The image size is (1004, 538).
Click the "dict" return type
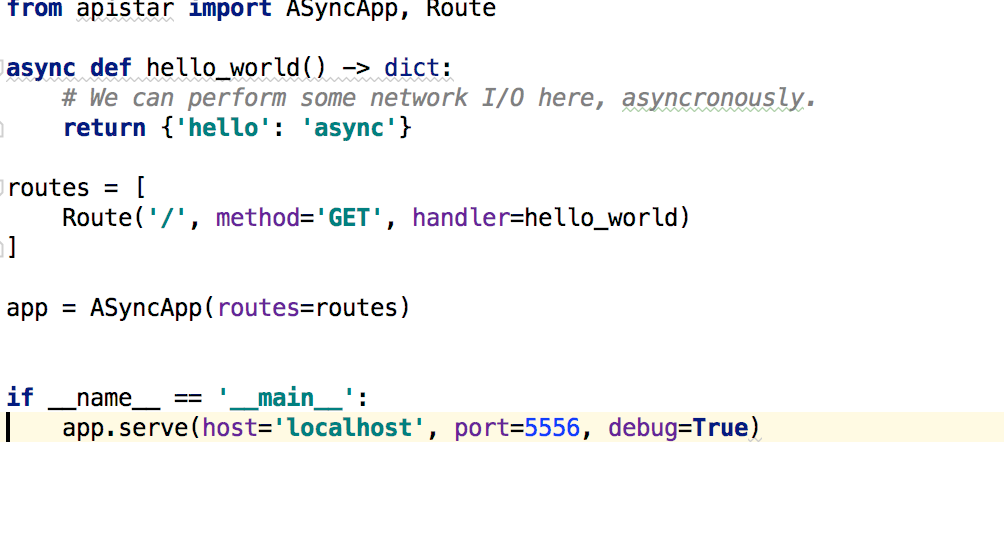pyautogui.click(x=412, y=67)
